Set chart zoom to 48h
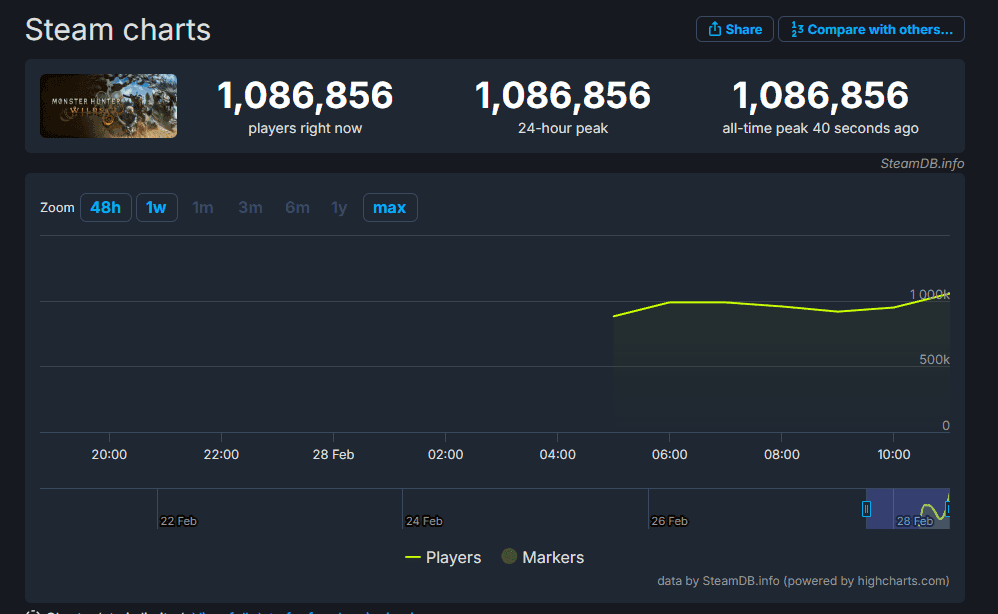 tap(106, 207)
